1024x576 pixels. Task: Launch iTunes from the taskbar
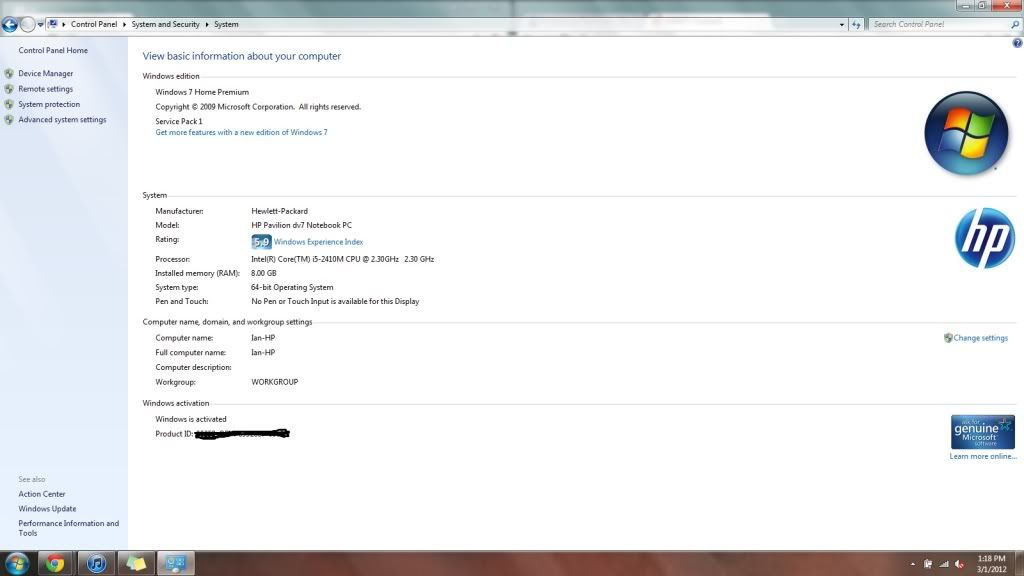tap(96, 563)
